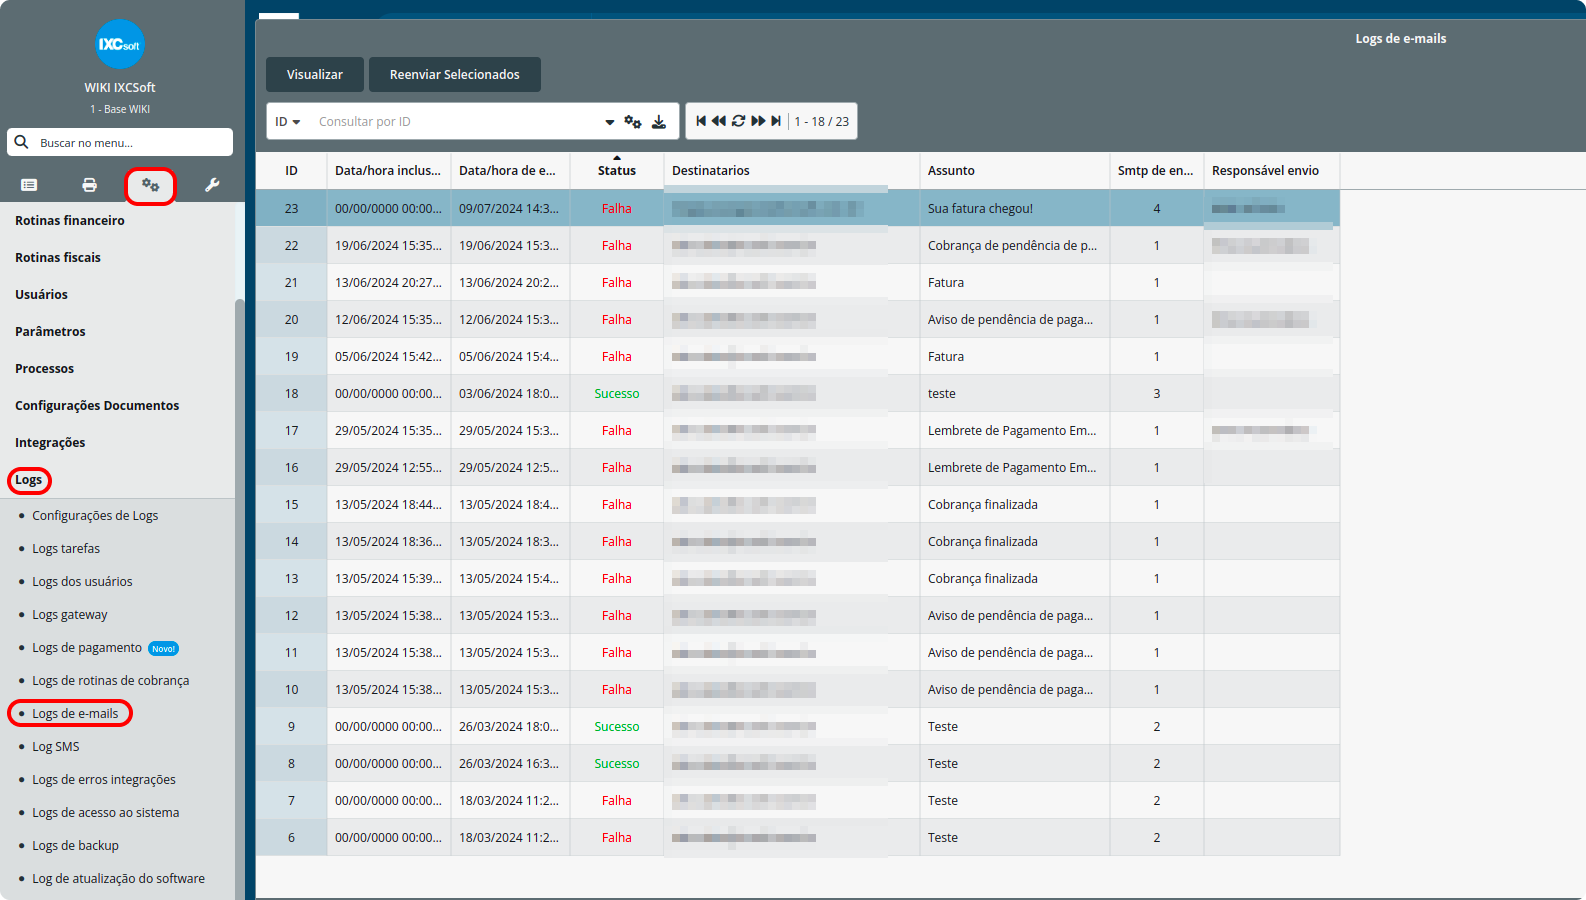The width and height of the screenshot is (1586, 900).
Task: Refresh the e-mail logs grid
Action: 738,121
